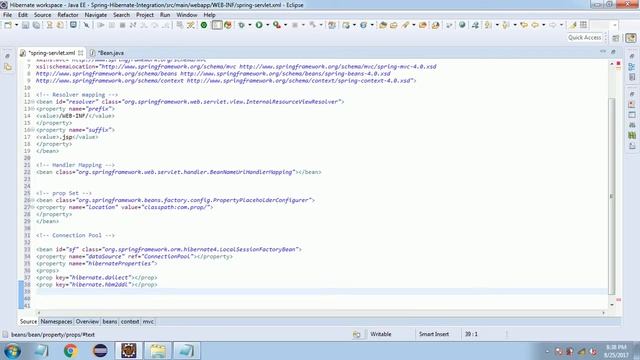Select the Java EE perspective icon

click(631, 38)
